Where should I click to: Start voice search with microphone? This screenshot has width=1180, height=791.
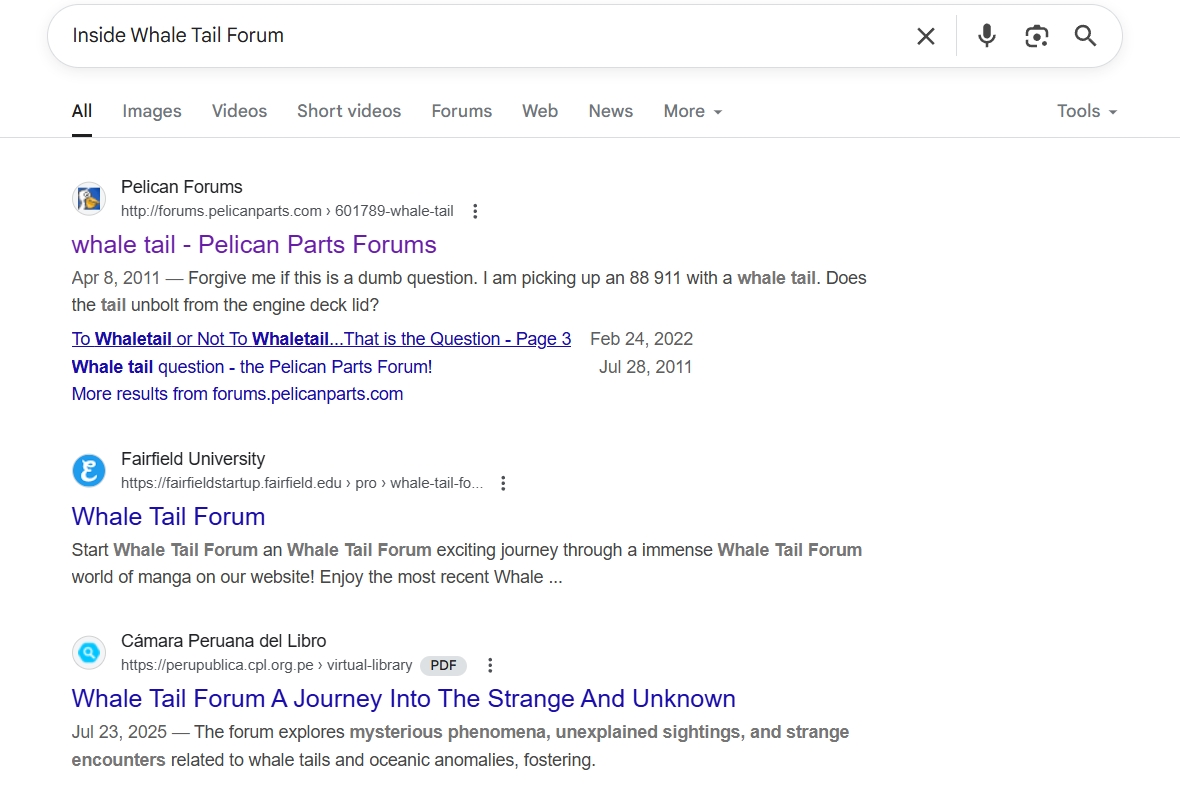(987, 35)
